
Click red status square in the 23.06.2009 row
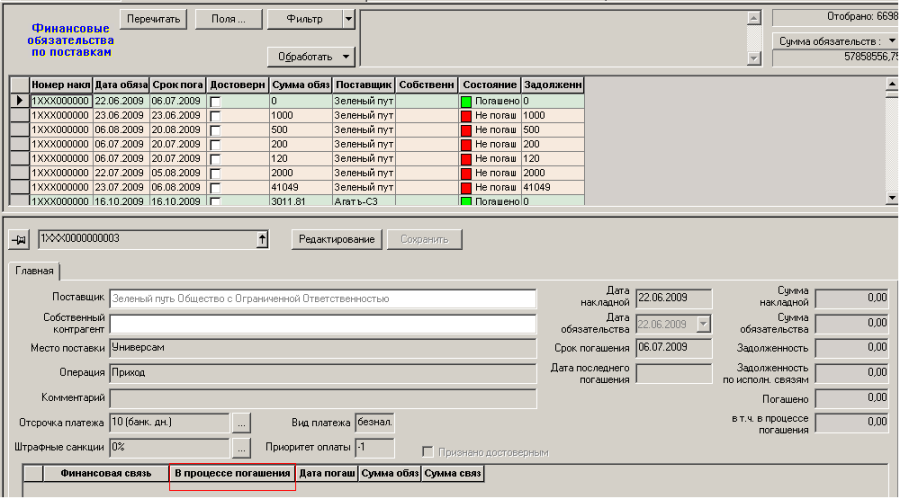click(x=466, y=116)
